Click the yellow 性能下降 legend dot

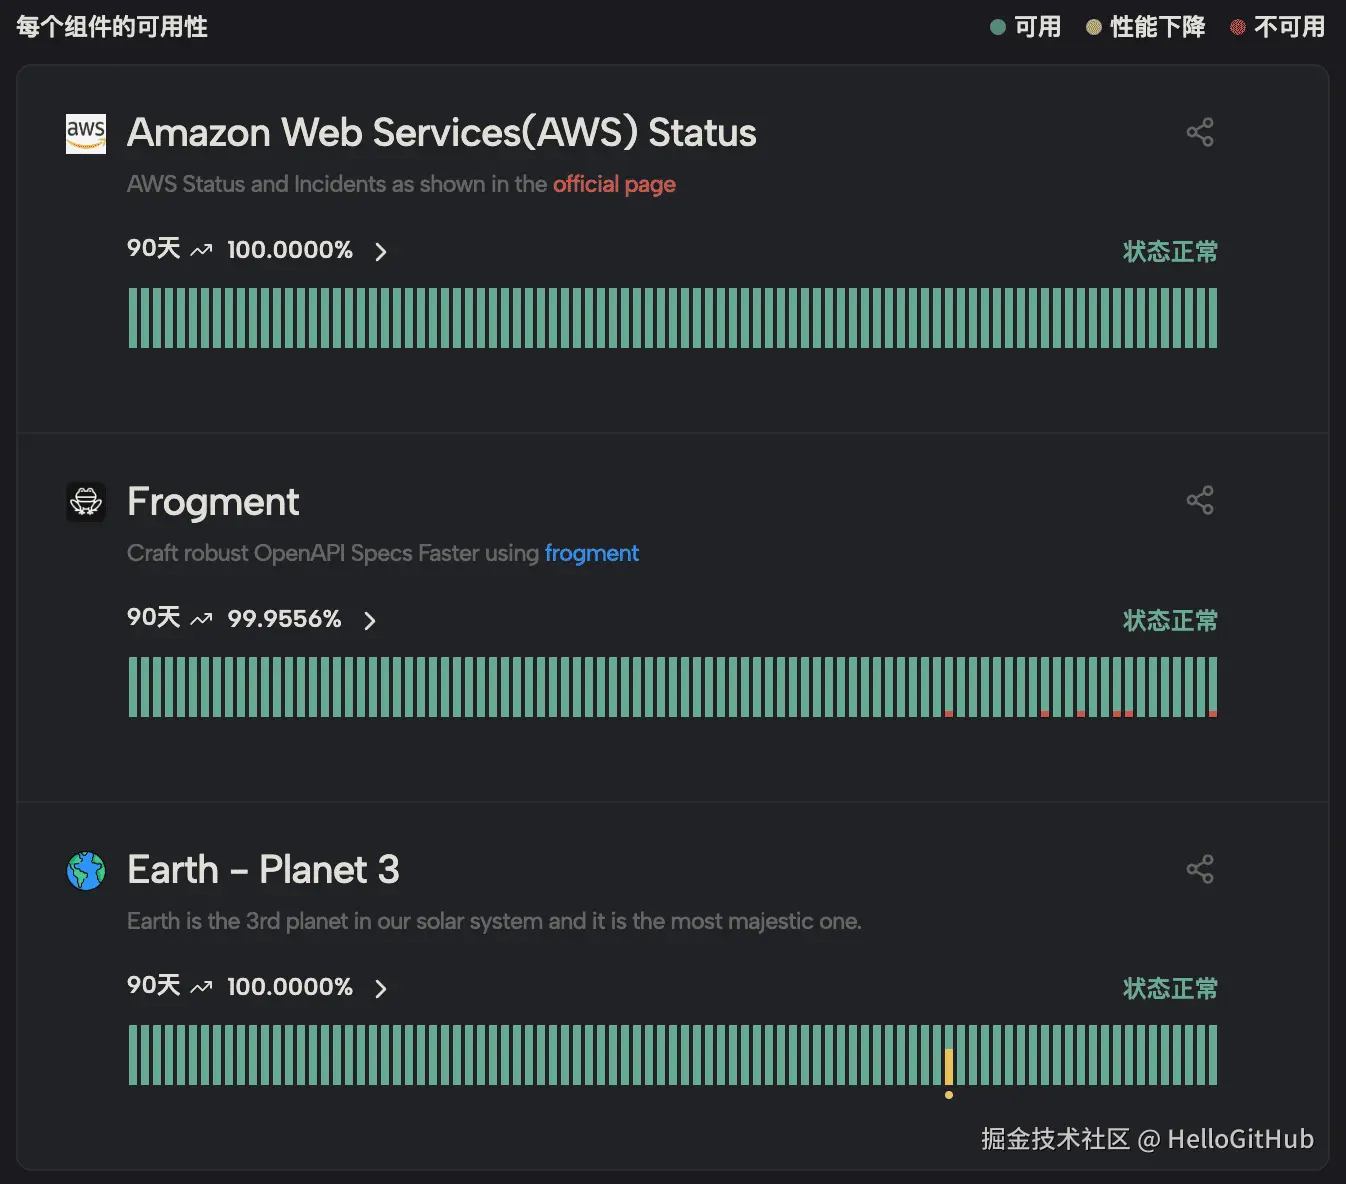pos(1093,27)
